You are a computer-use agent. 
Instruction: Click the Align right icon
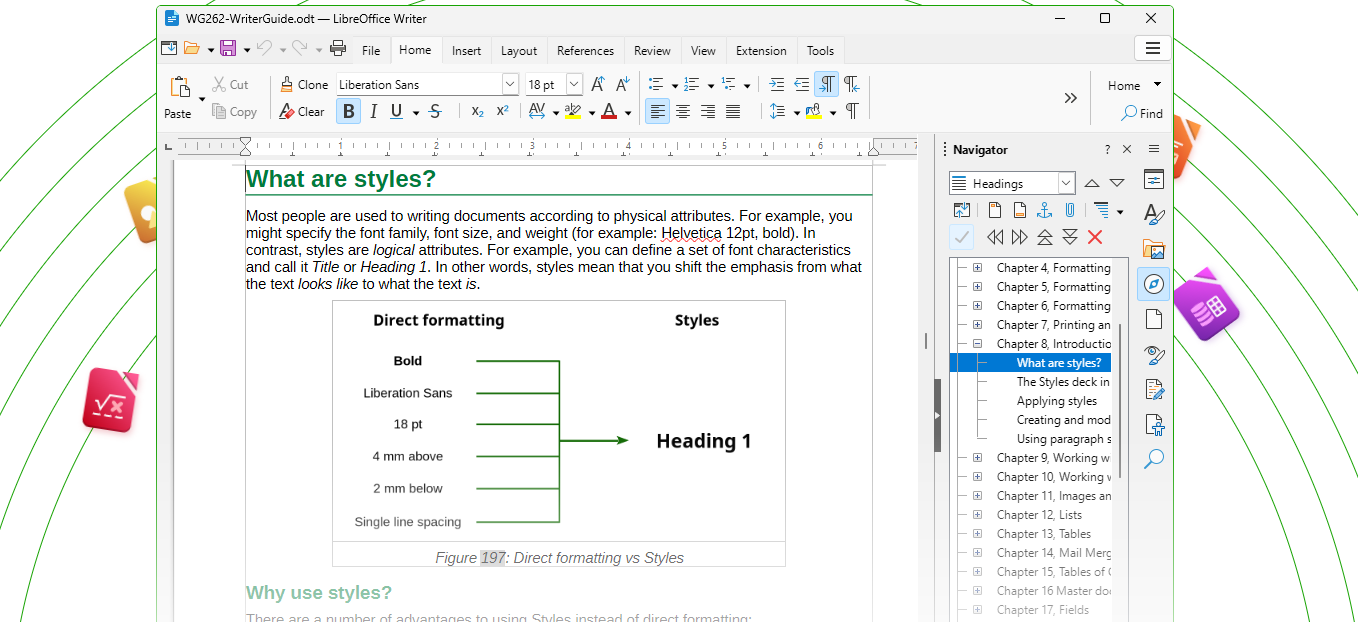(708, 112)
